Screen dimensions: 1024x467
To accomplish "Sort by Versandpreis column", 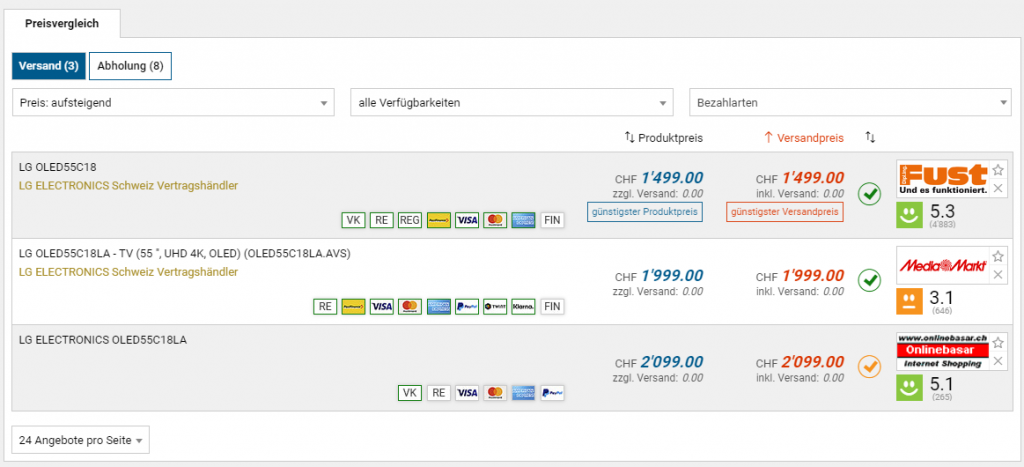I will 804,138.
